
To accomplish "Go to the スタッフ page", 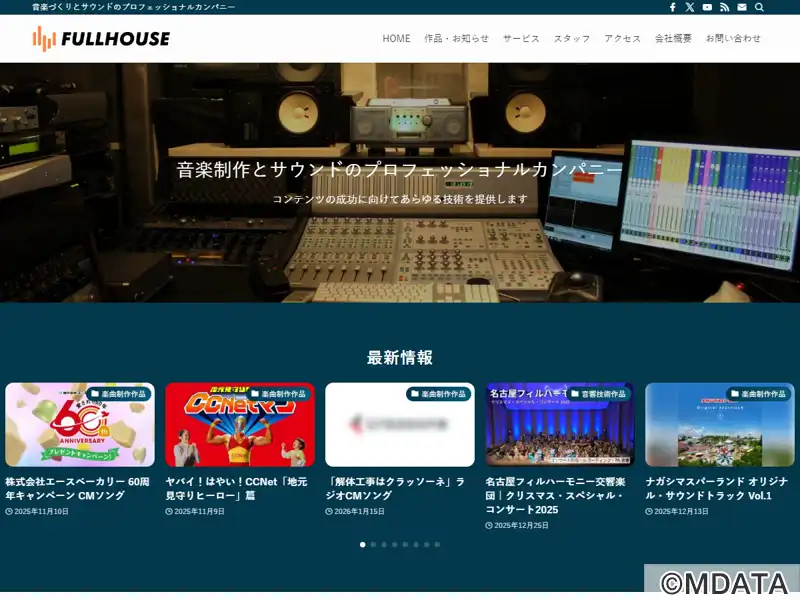I will click(x=572, y=39).
